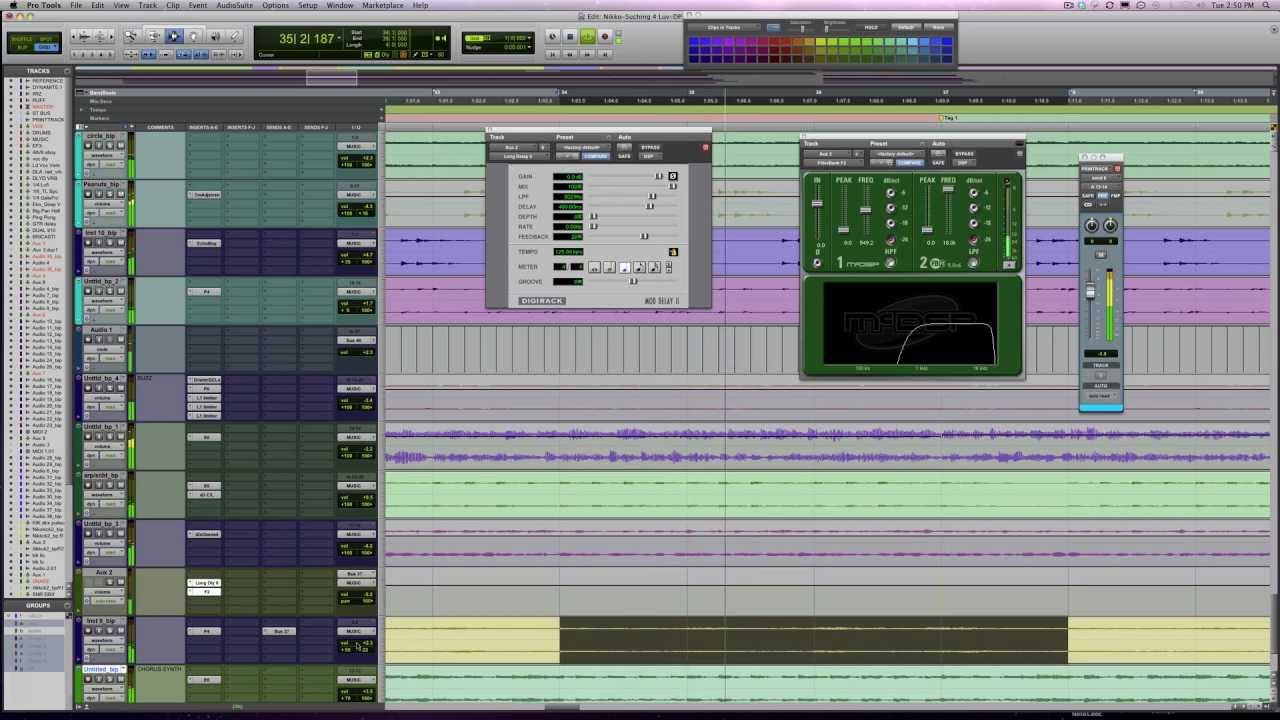This screenshot has width=1280, height=720.
Task: Adjust the IN fader in McDSP filter
Action: (x=817, y=203)
